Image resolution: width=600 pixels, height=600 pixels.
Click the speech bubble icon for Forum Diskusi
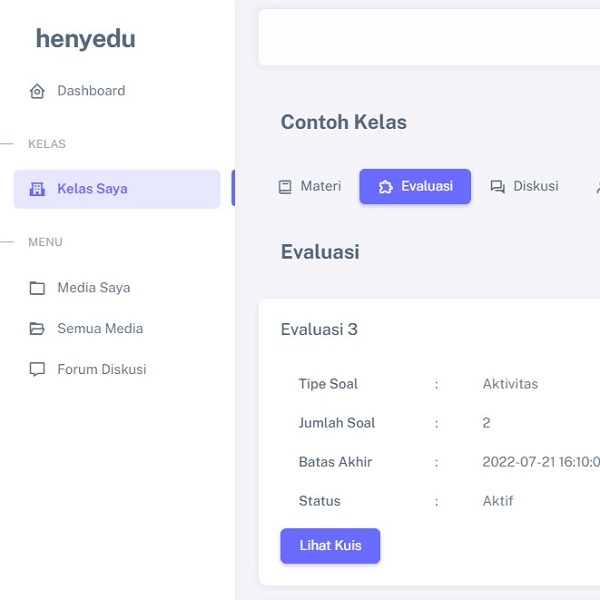pyautogui.click(x=37, y=369)
